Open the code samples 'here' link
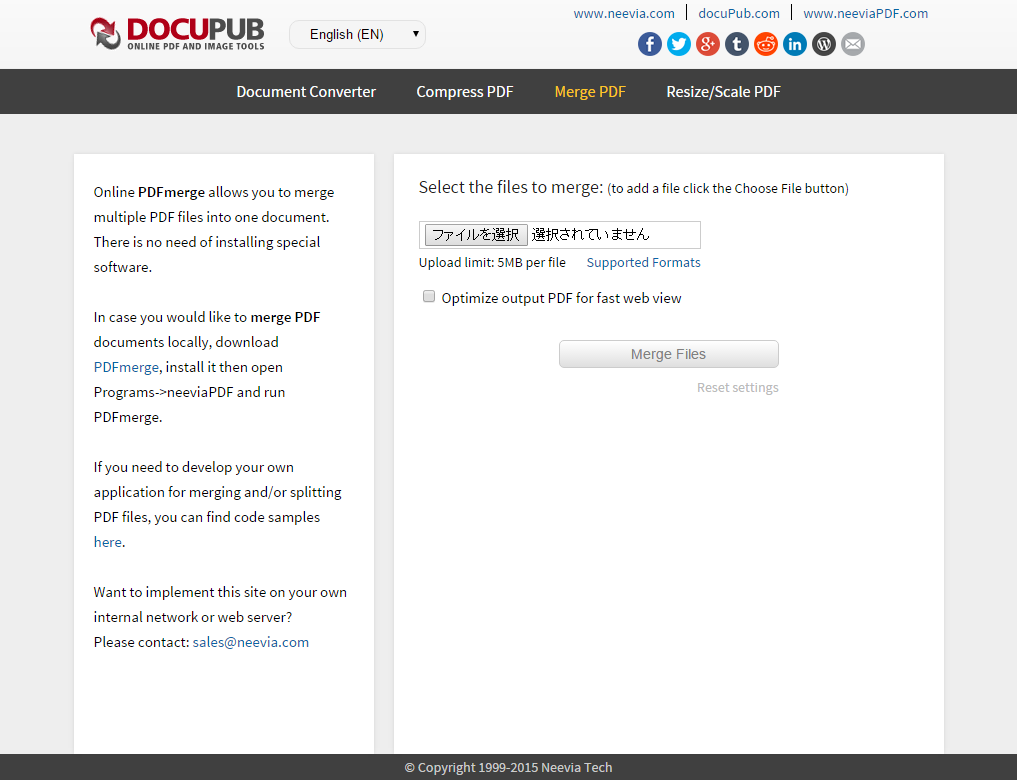The image size is (1017, 780). click(108, 542)
